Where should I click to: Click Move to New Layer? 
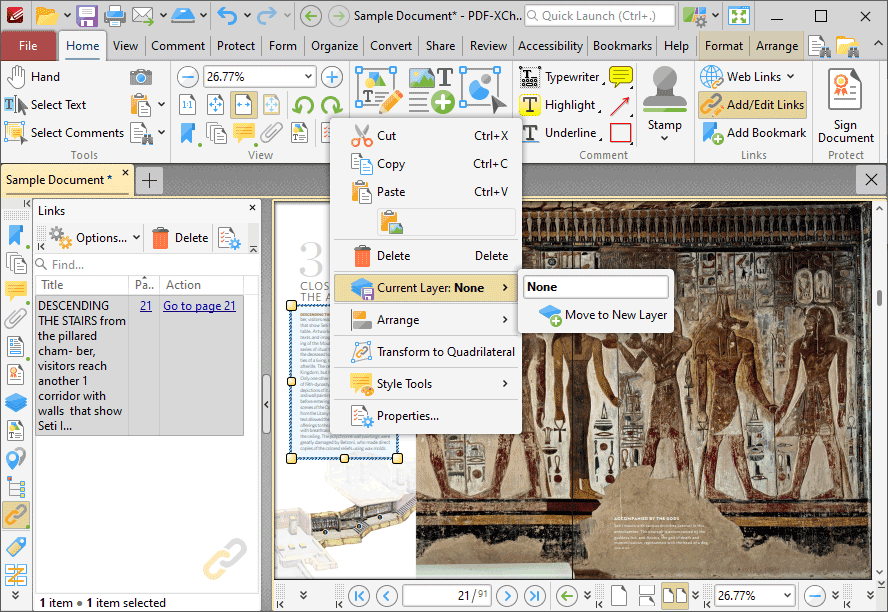[596, 315]
